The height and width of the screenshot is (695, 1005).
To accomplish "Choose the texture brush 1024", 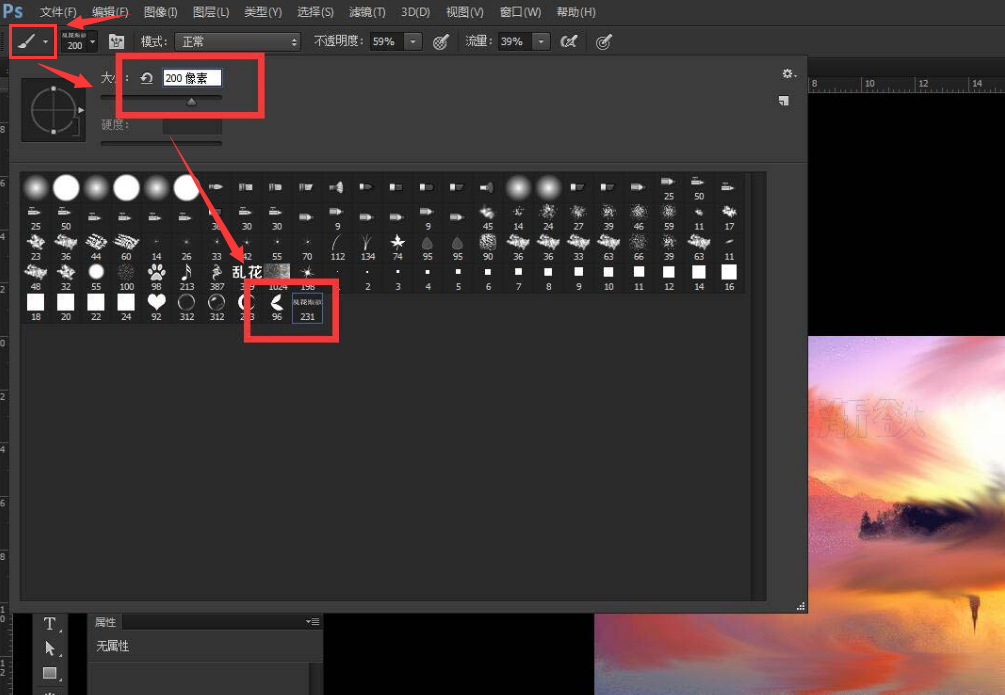I will 277,278.
